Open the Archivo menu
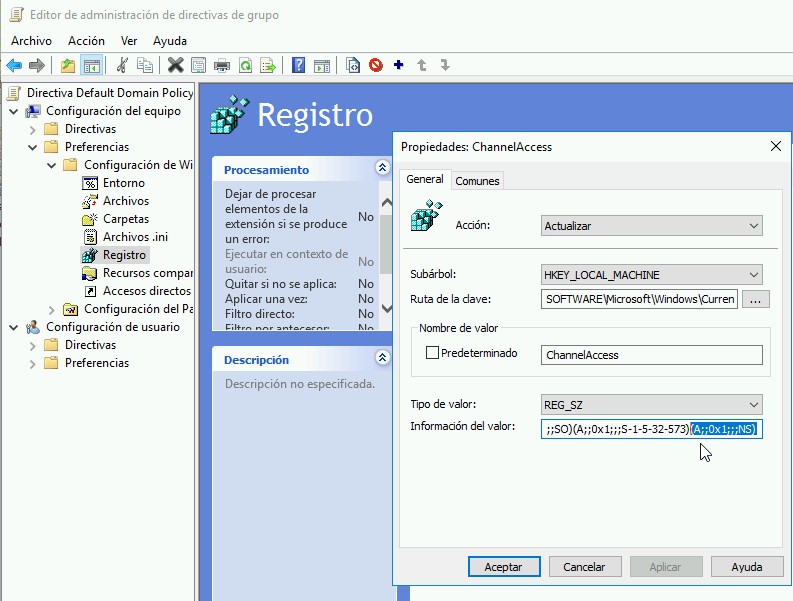The height and width of the screenshot is (601, 793). (x=31, y=41)
